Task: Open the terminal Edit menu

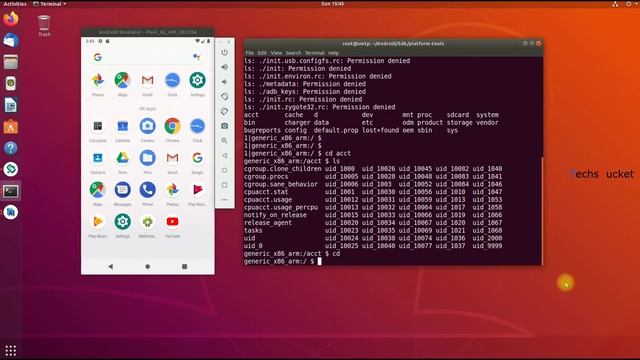Action: (x=262, y=53)
